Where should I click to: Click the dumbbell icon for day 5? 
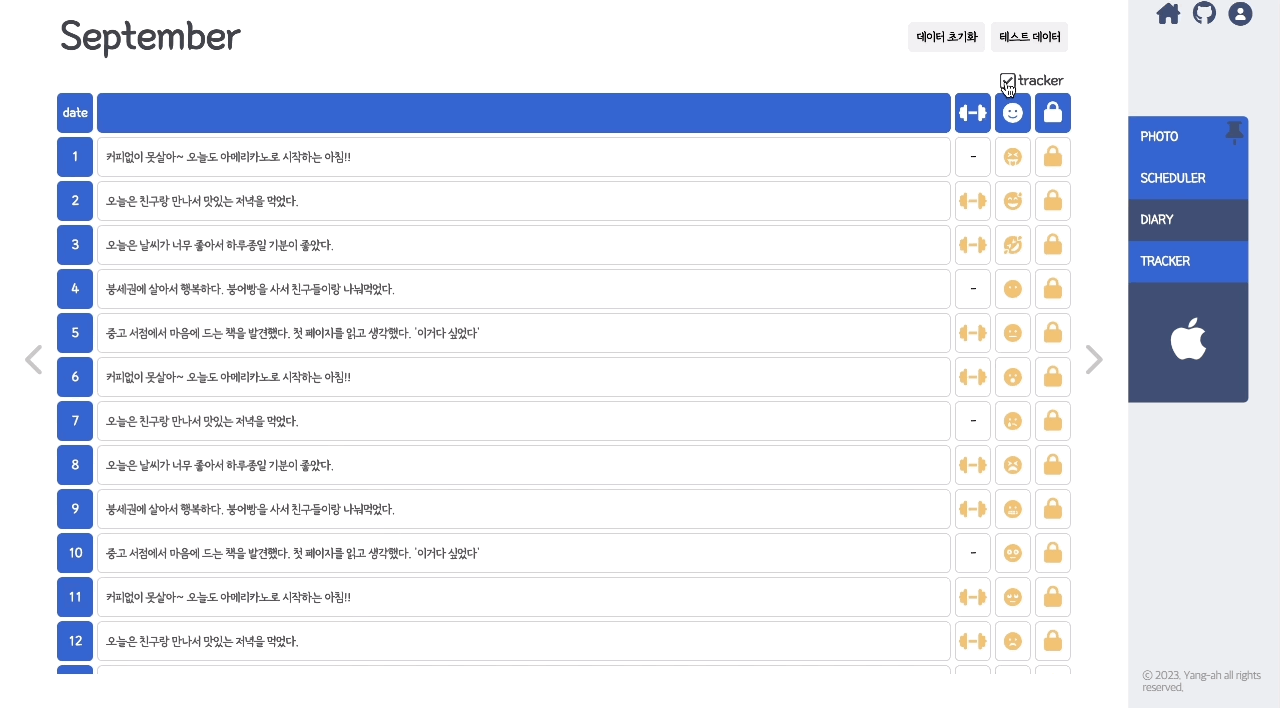(x=973, y=333)
